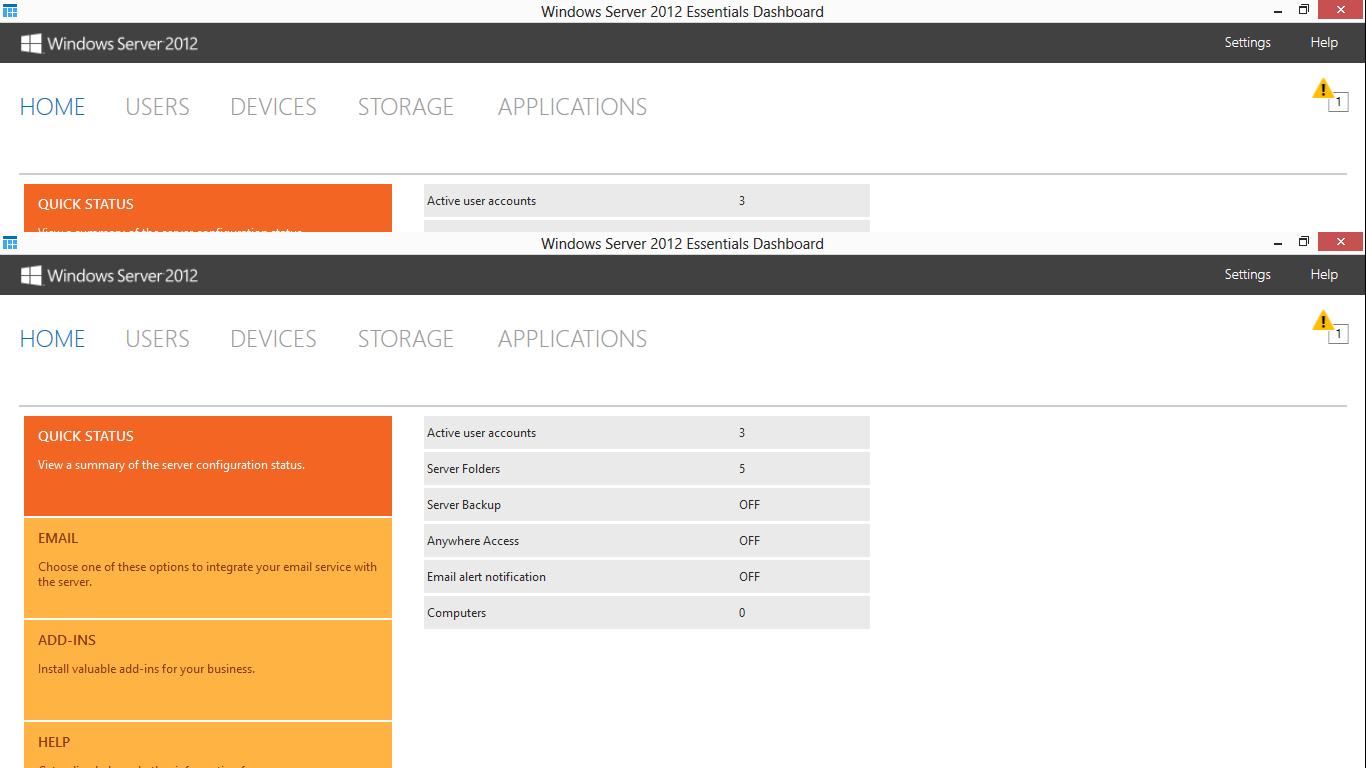This screenshot has width=1366, height=768.
Task: Minimize the background Dashboard window
Action: coord(1278,10)
